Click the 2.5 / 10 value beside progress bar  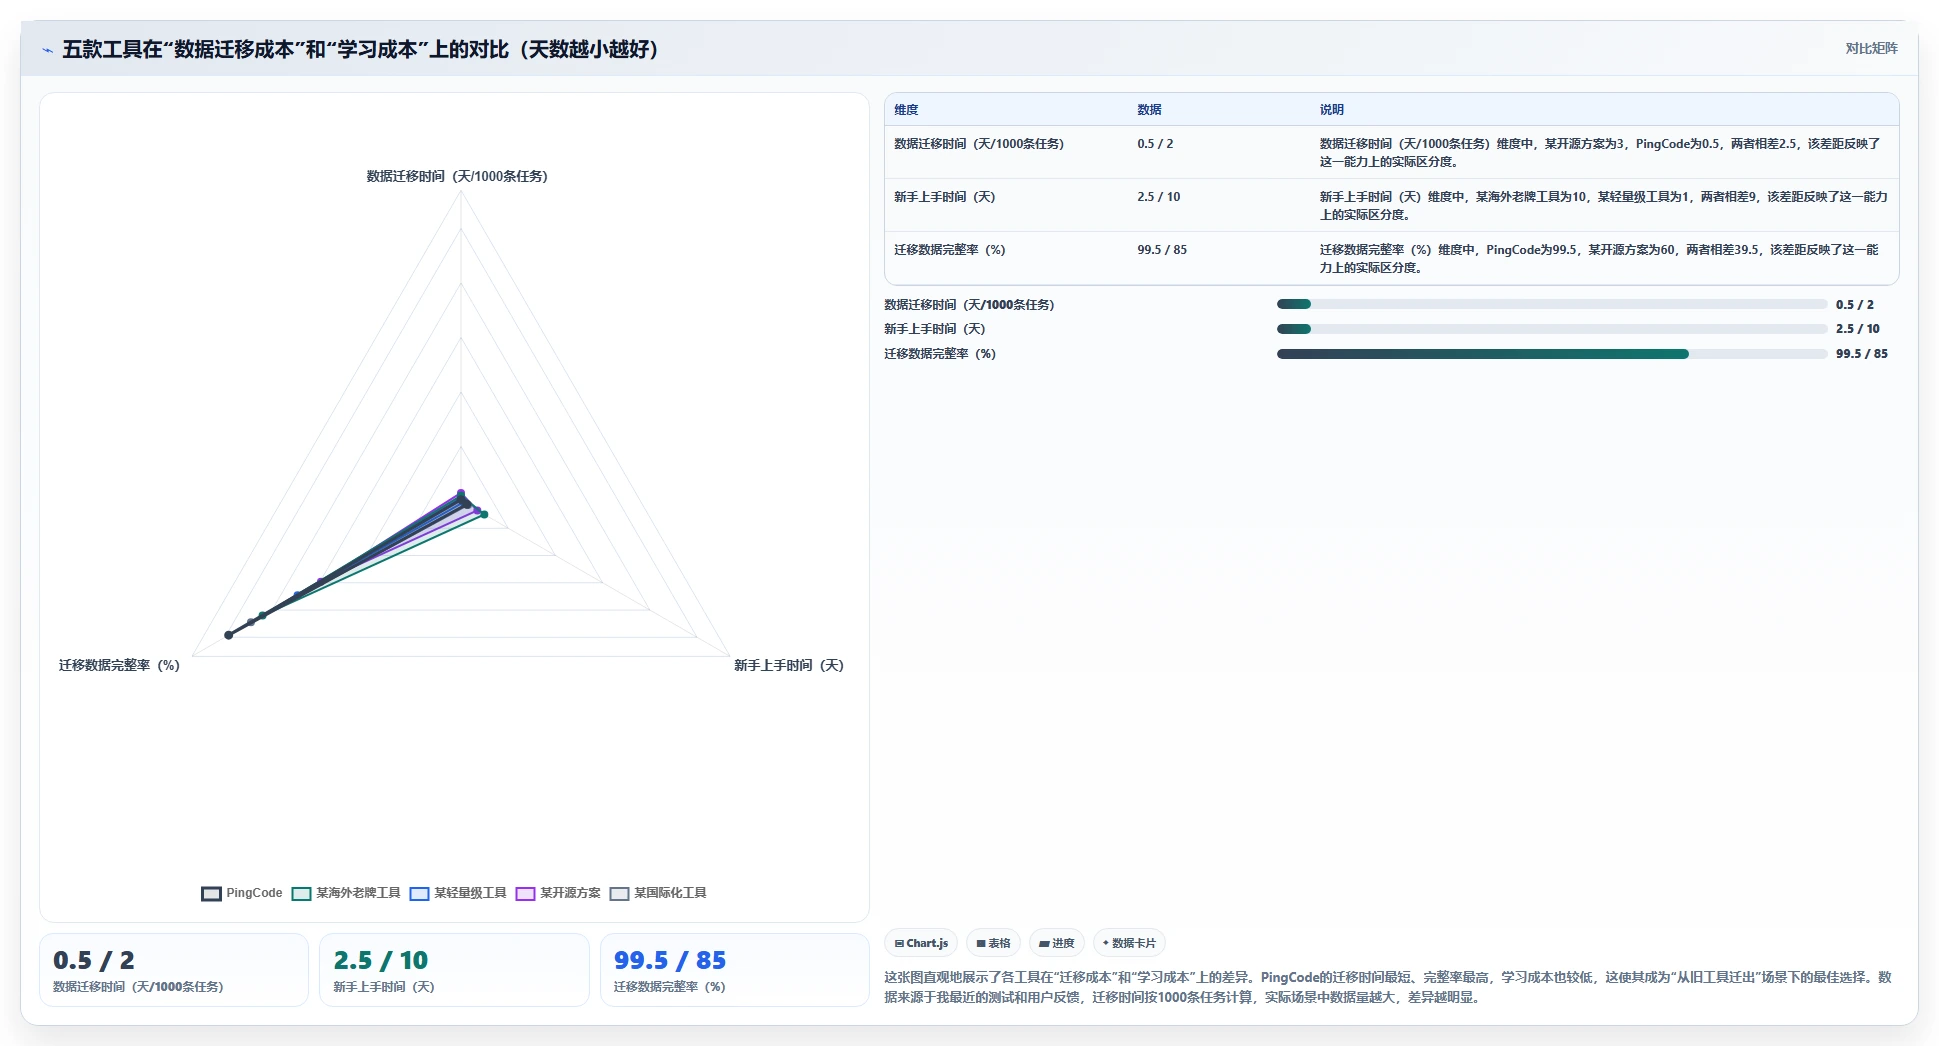[1858, 329]
